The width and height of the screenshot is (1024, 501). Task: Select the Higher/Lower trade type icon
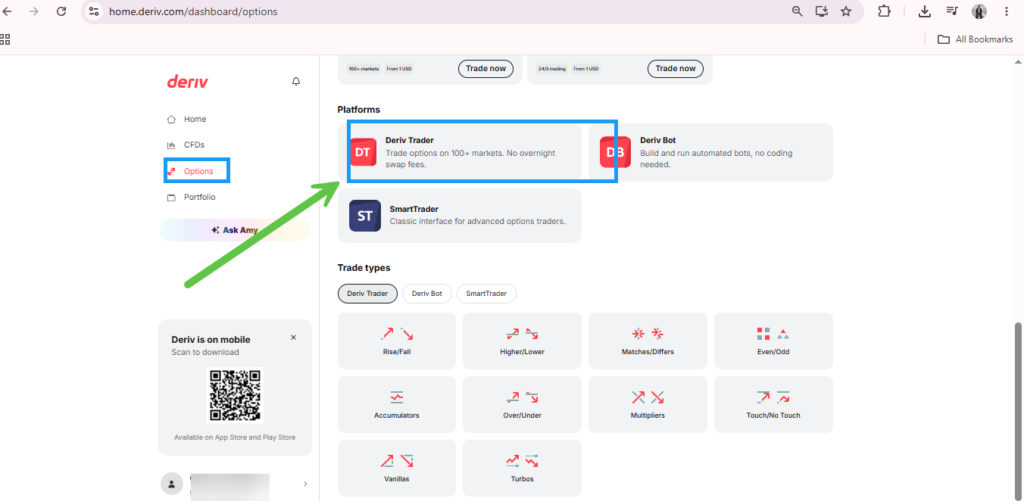522,334
